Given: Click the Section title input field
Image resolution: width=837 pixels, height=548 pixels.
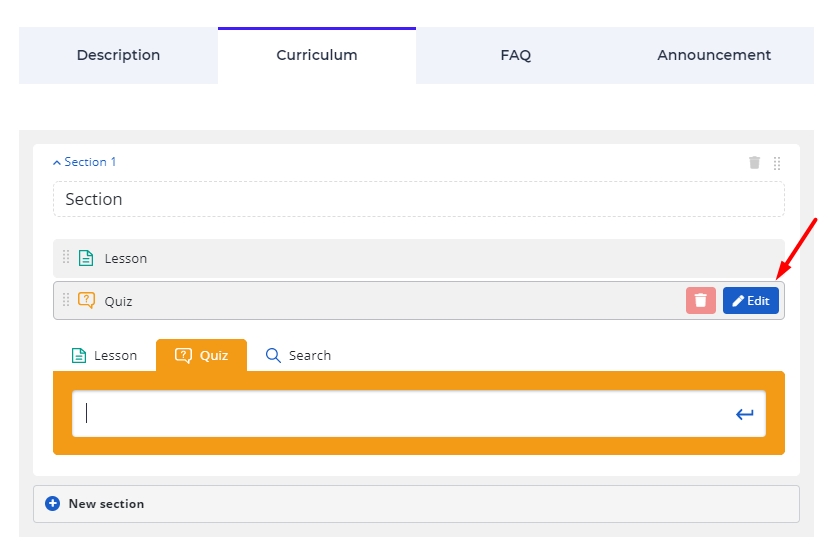Looking at the screenshot, I should [418, 199].
